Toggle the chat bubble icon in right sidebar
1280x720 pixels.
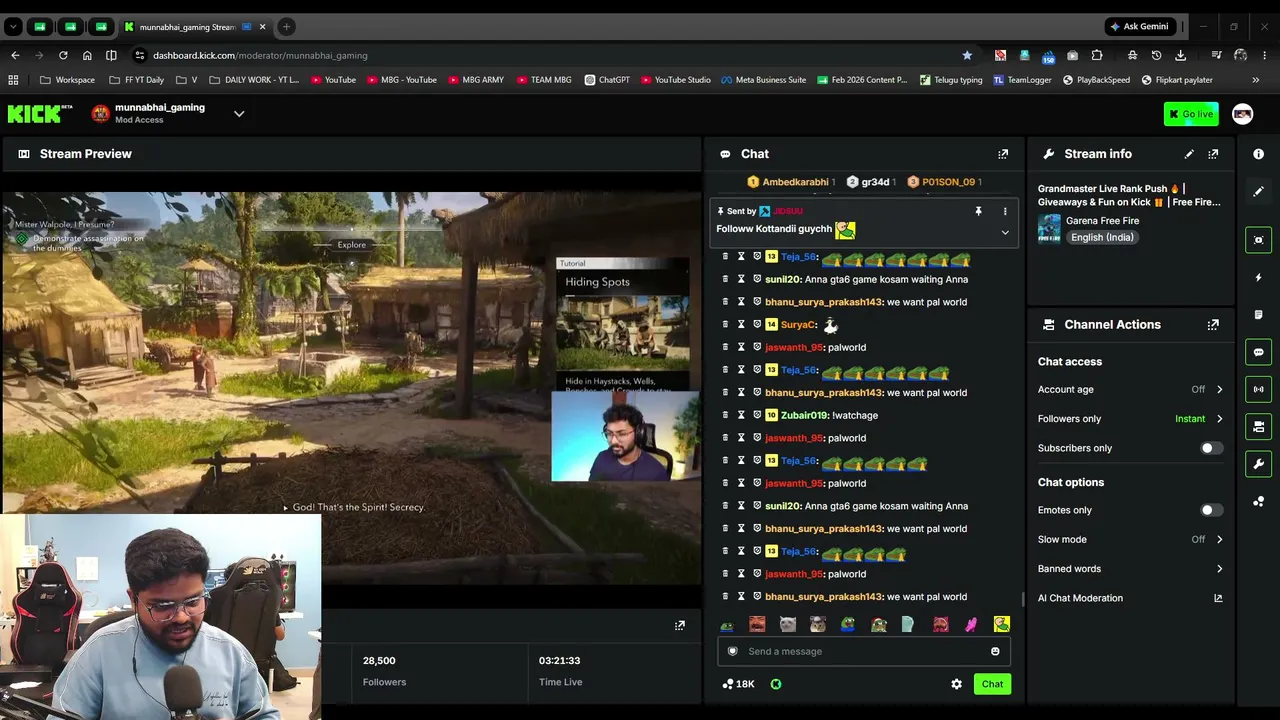[1259, 352]
